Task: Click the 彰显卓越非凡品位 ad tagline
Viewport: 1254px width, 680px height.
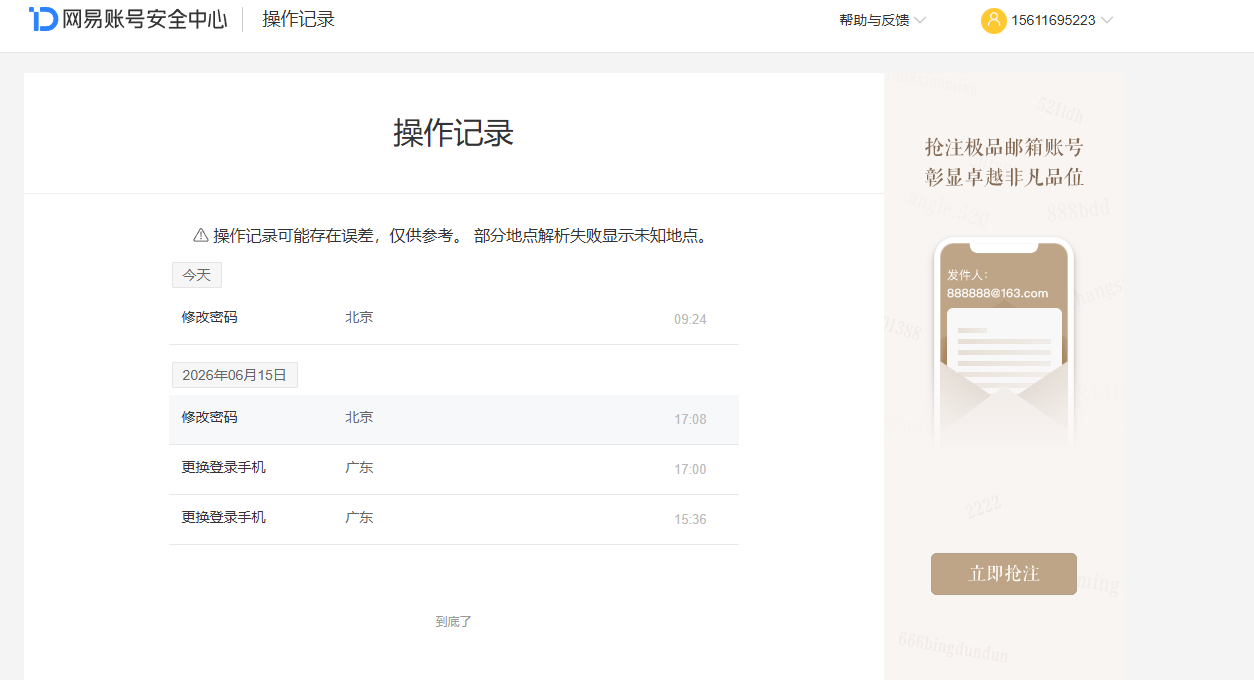Action: coord(1004,178)
